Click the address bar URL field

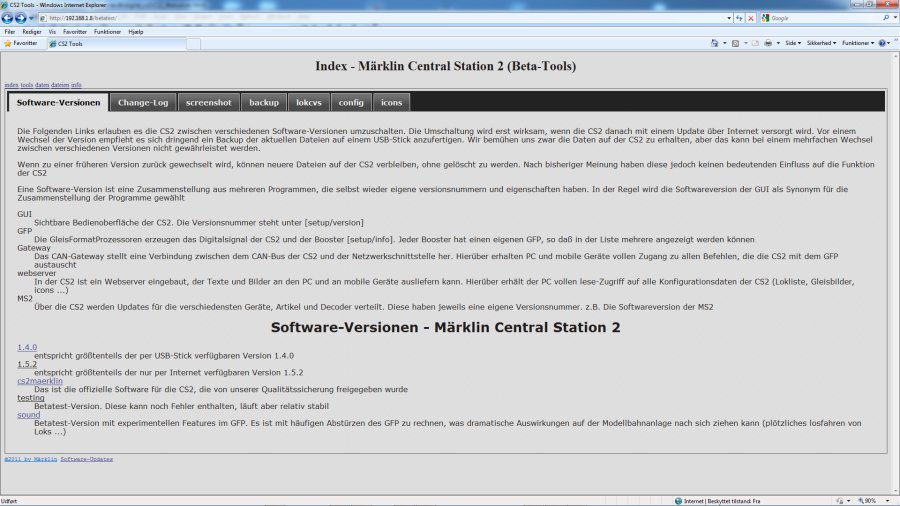pos(382,18)
